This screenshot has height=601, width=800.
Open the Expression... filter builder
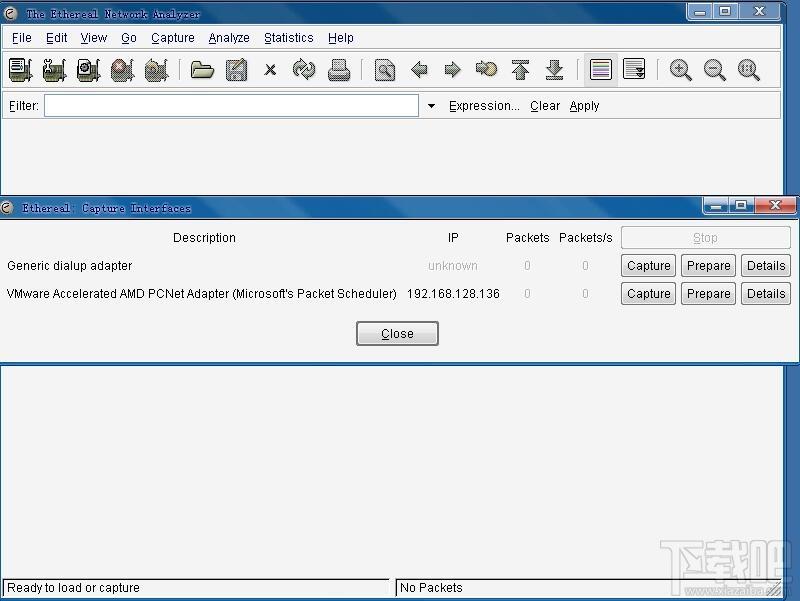click(484, 106)
